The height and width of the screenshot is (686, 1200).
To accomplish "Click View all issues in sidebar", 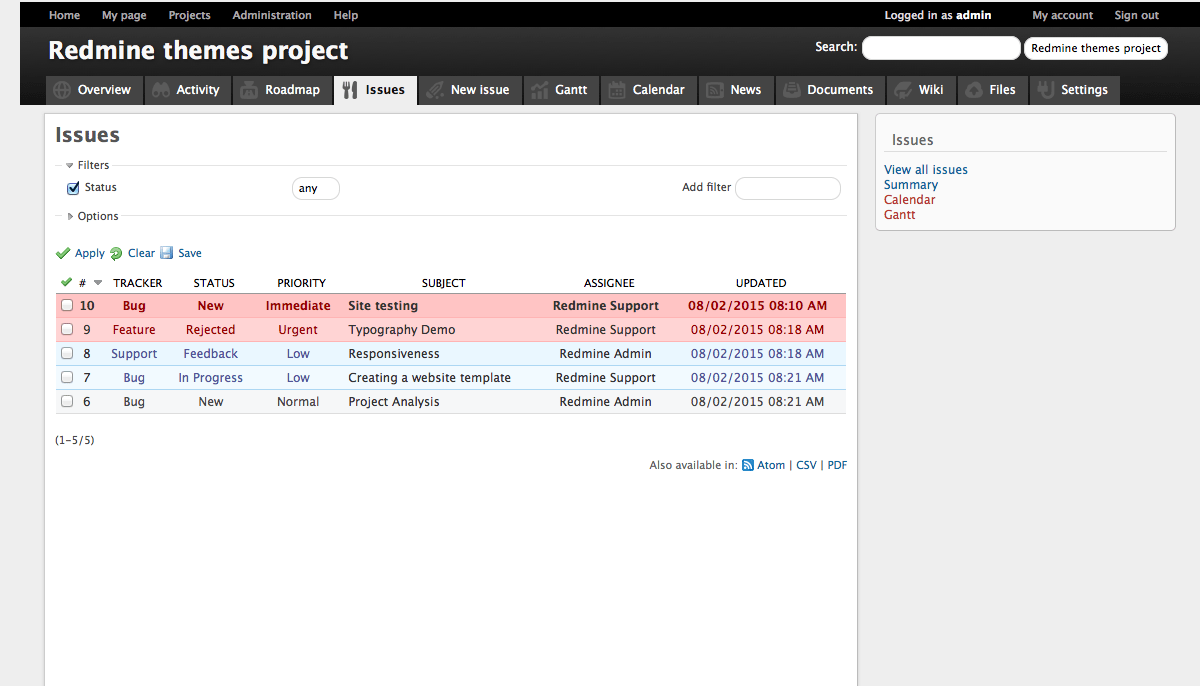I will pos(926,170).
